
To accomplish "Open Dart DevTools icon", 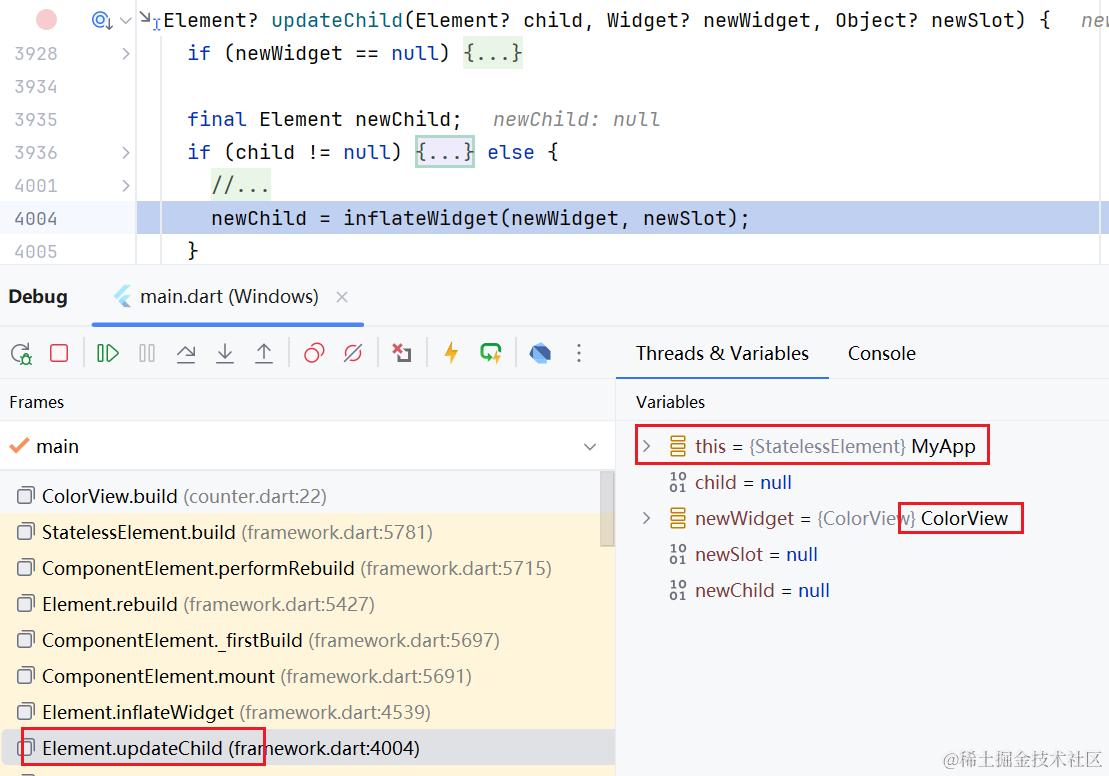I will (x=540, y=353).
